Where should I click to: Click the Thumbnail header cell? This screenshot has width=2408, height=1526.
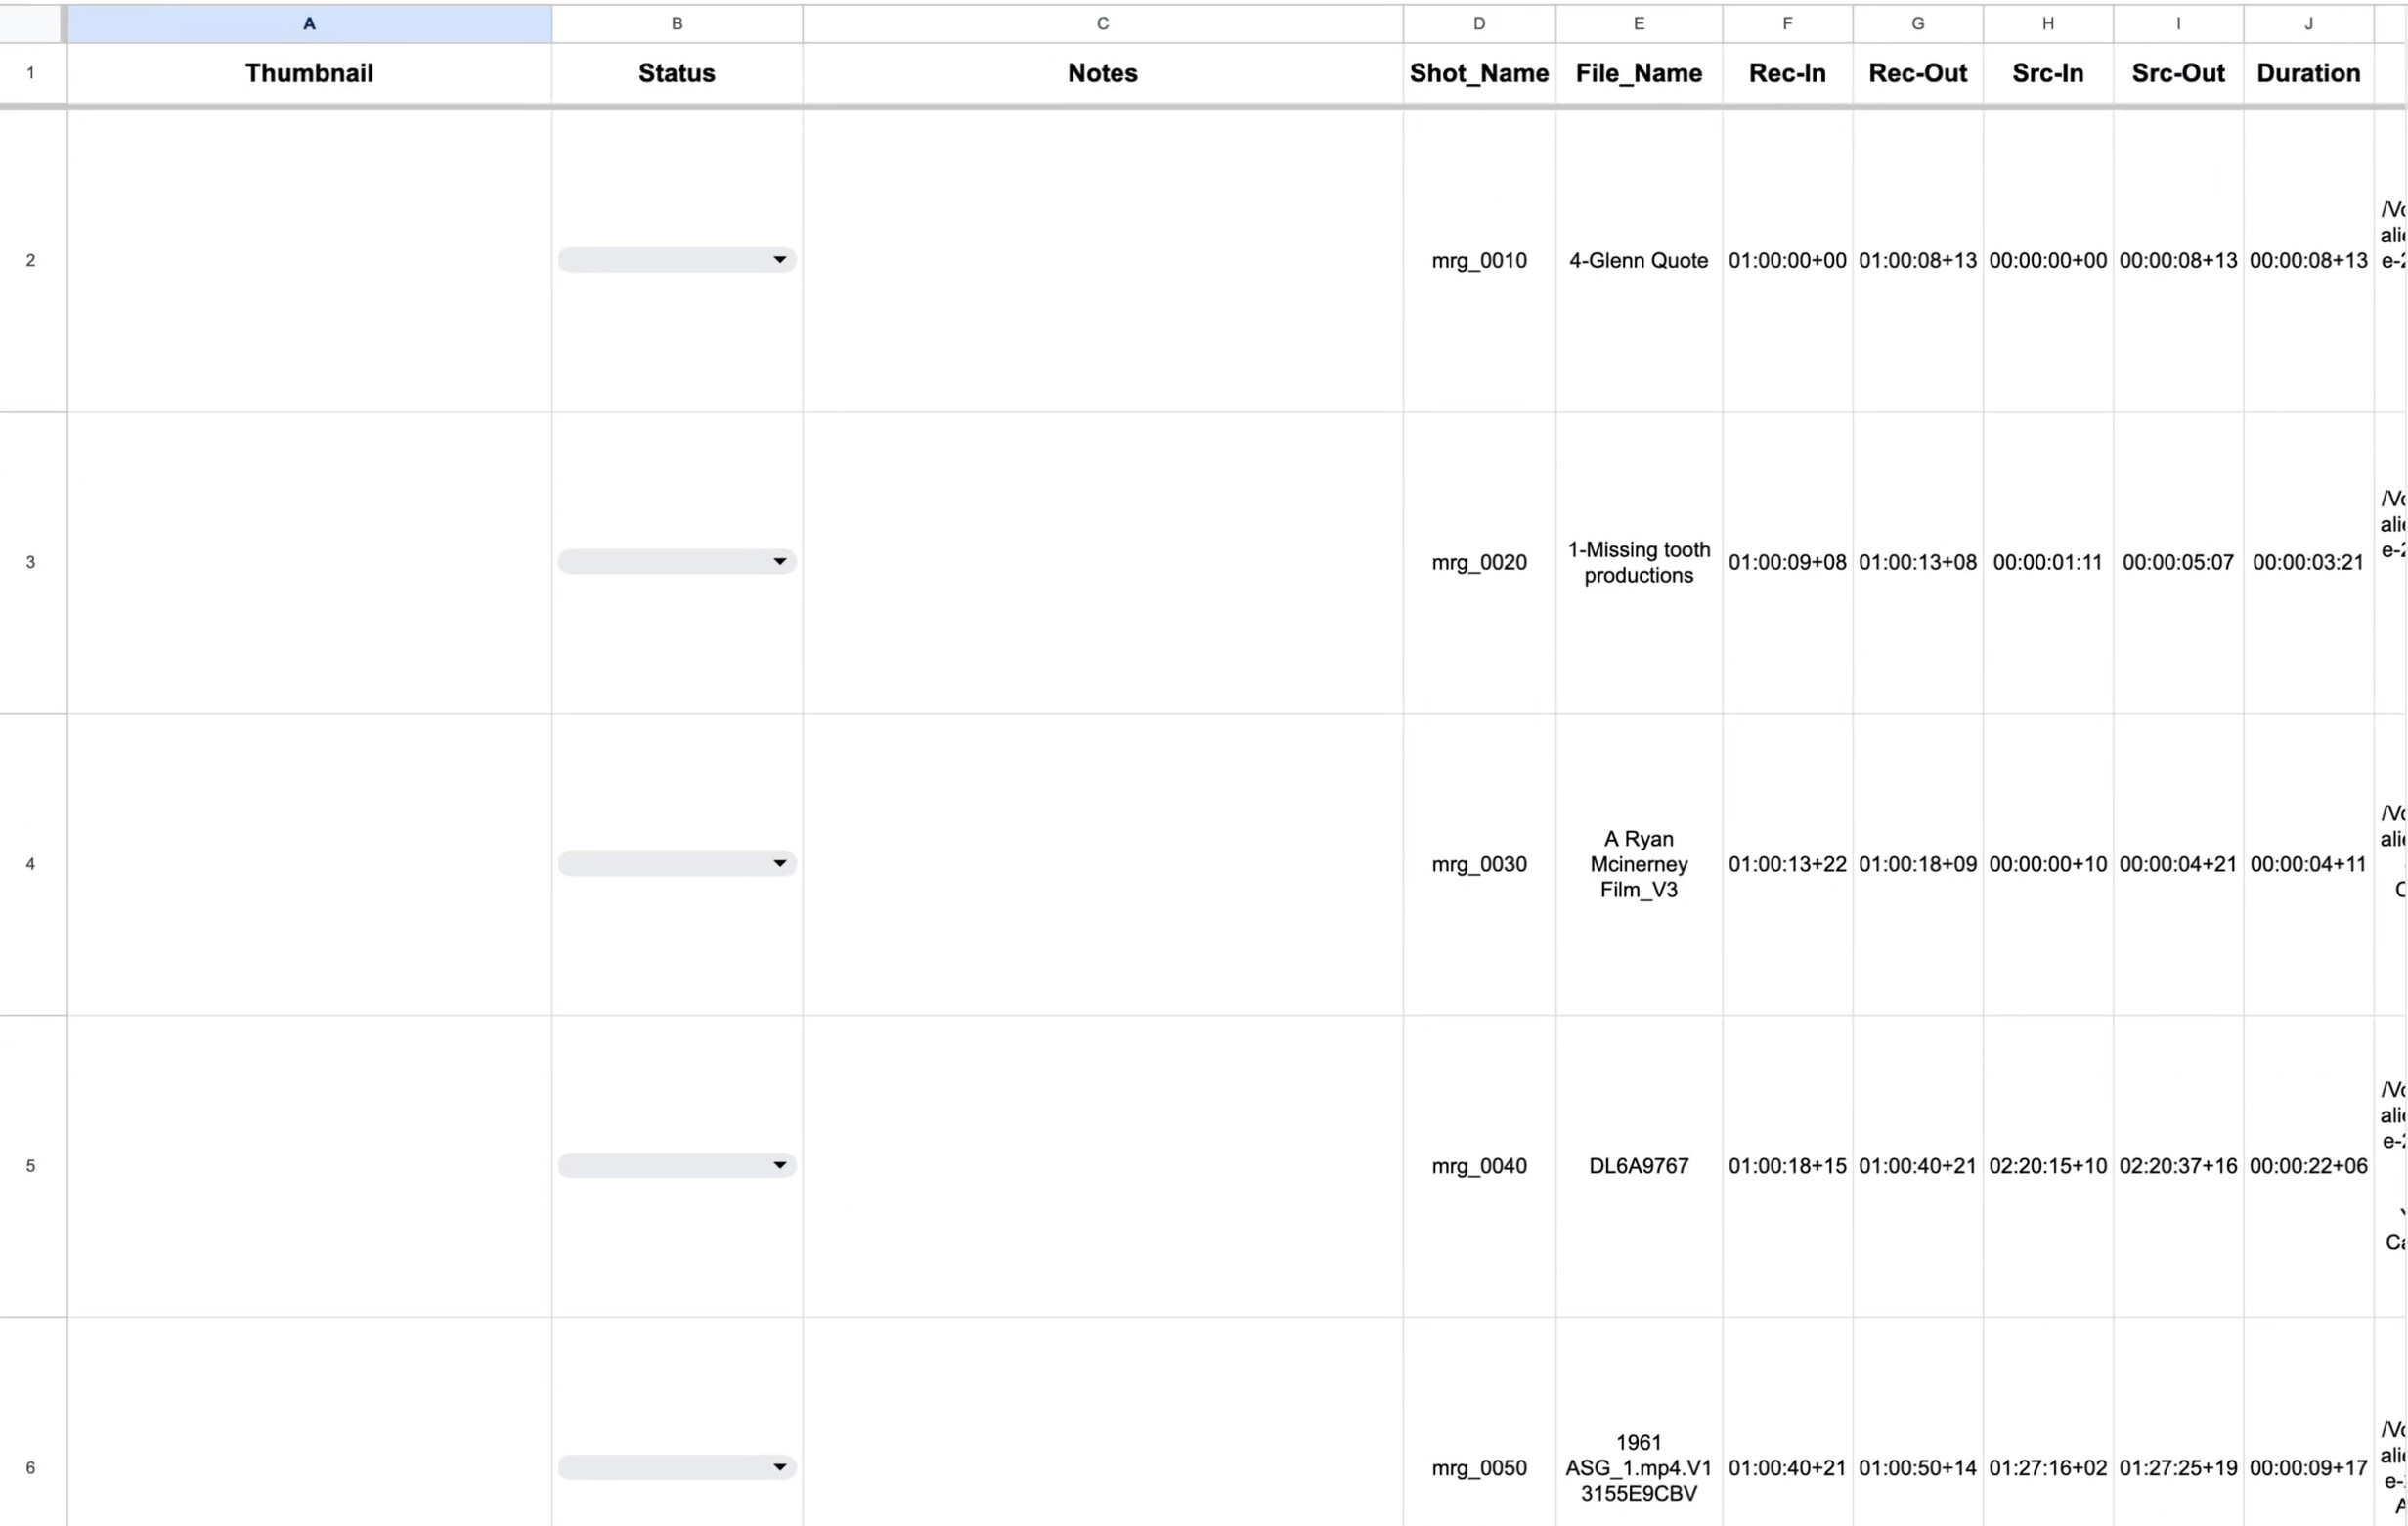[309, 73]
